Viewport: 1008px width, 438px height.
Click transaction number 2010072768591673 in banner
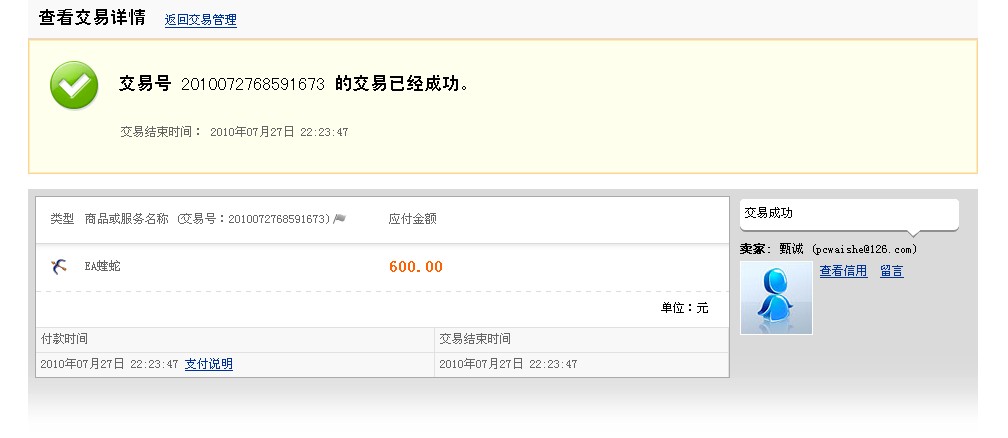click(x=253, y=84)
